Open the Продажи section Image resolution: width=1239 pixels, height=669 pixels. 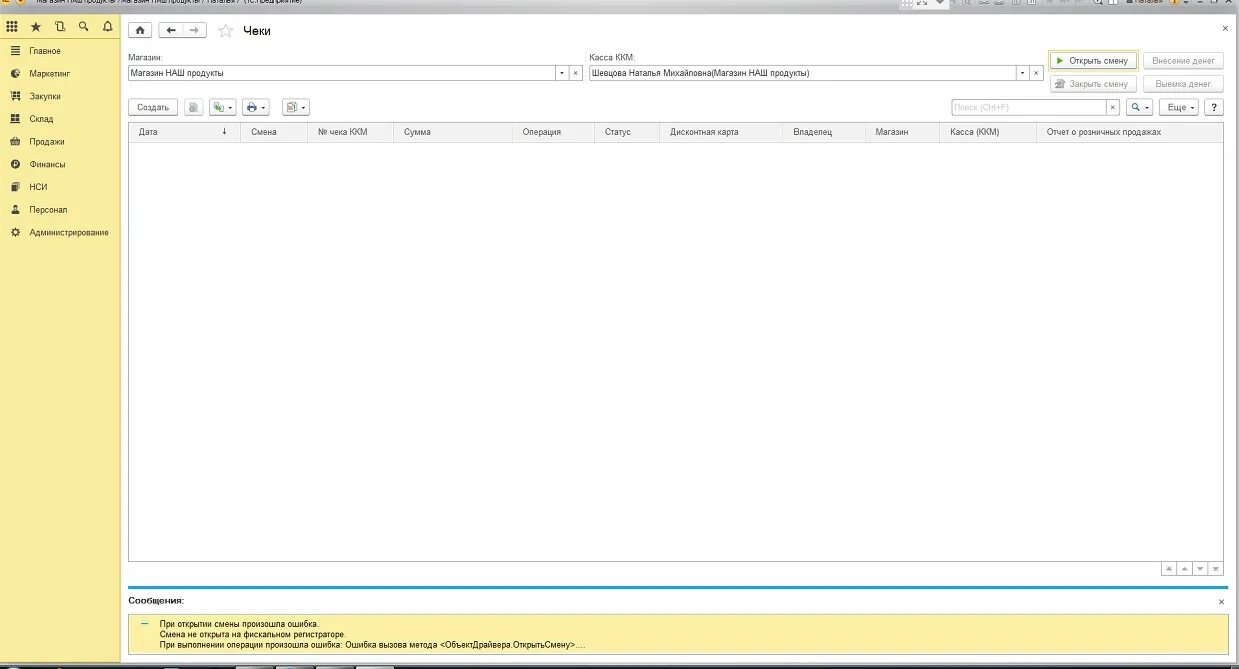pos(47,142)
